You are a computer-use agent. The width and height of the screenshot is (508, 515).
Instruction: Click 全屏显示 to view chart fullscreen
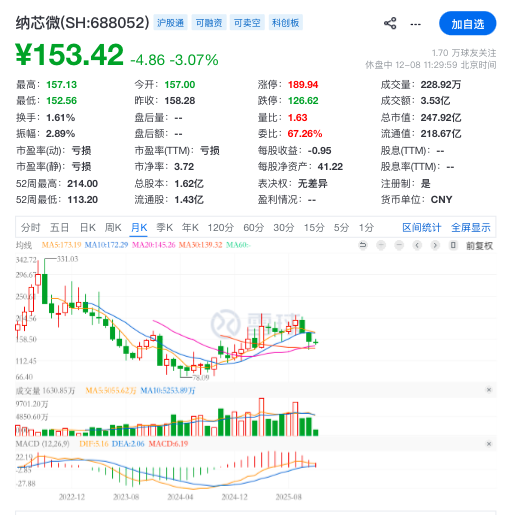tap(471, 228)
